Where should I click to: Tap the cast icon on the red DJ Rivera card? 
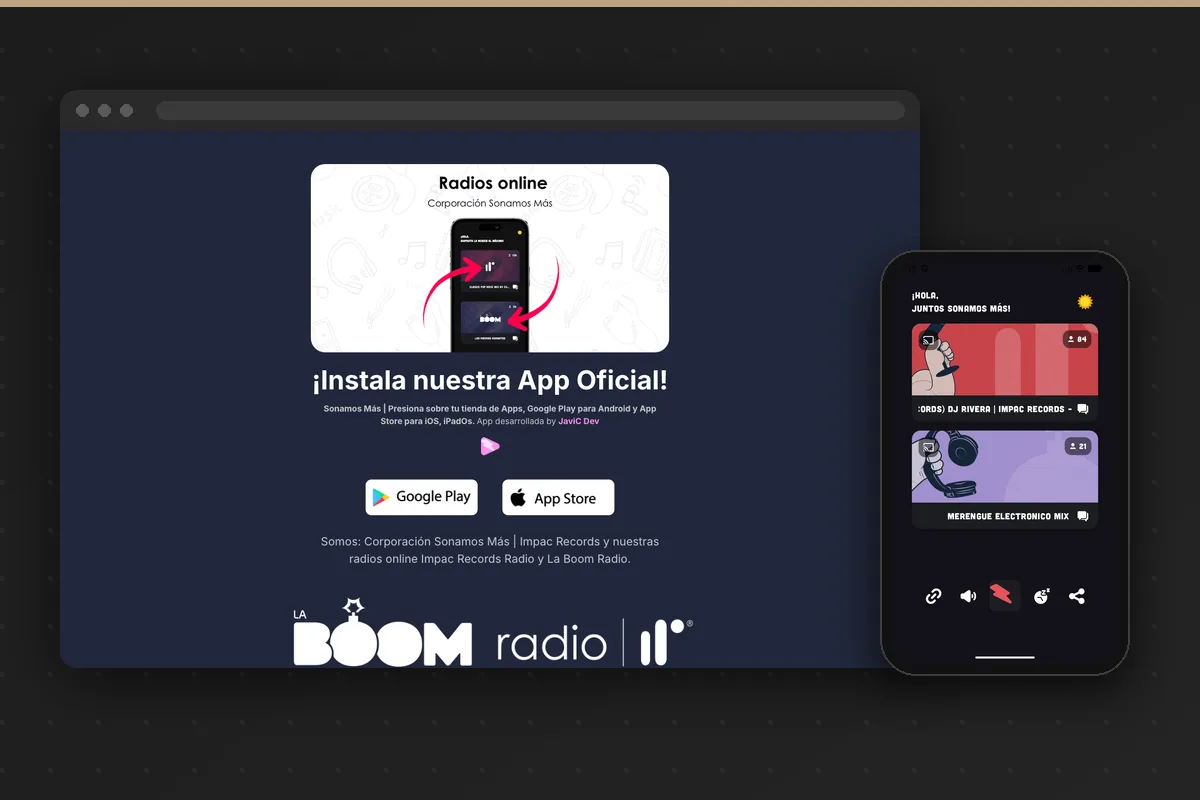(x=928, y=341)
